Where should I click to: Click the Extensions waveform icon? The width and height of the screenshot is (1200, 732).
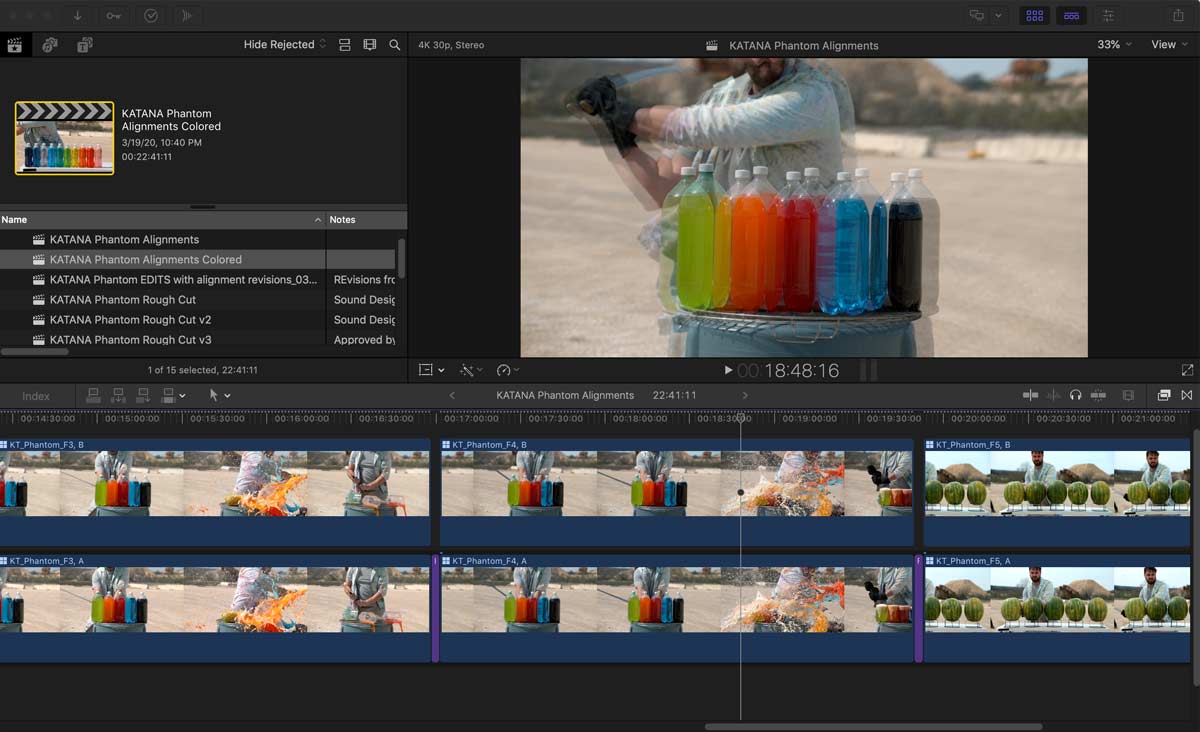(x=186, y=15)
